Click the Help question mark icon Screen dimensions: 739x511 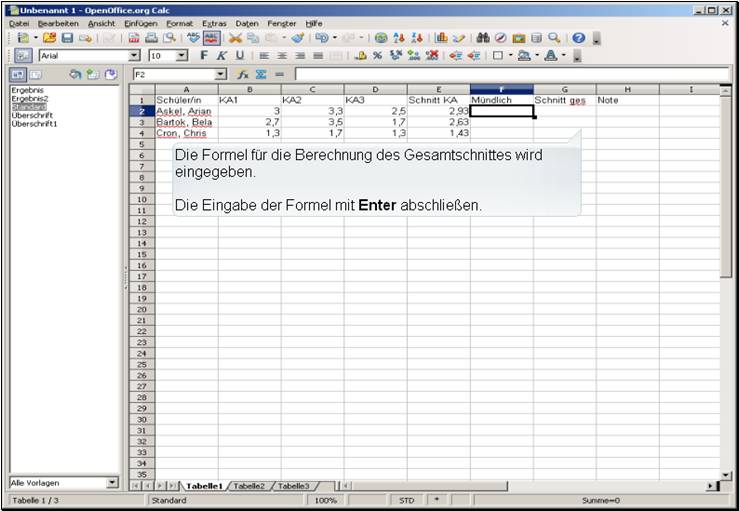click(x=579, y=38)
